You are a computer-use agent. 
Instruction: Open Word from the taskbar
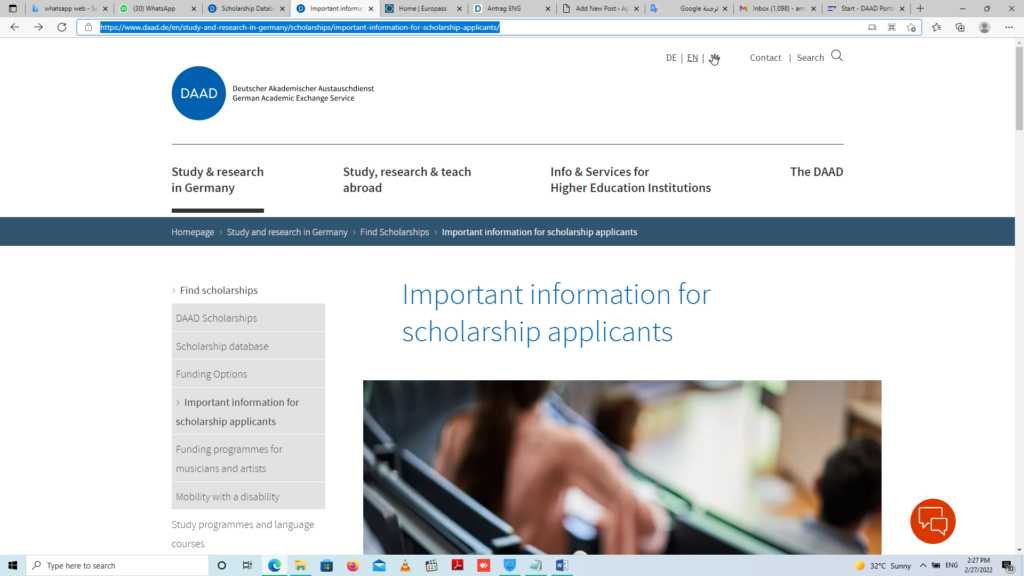(562, 566)
